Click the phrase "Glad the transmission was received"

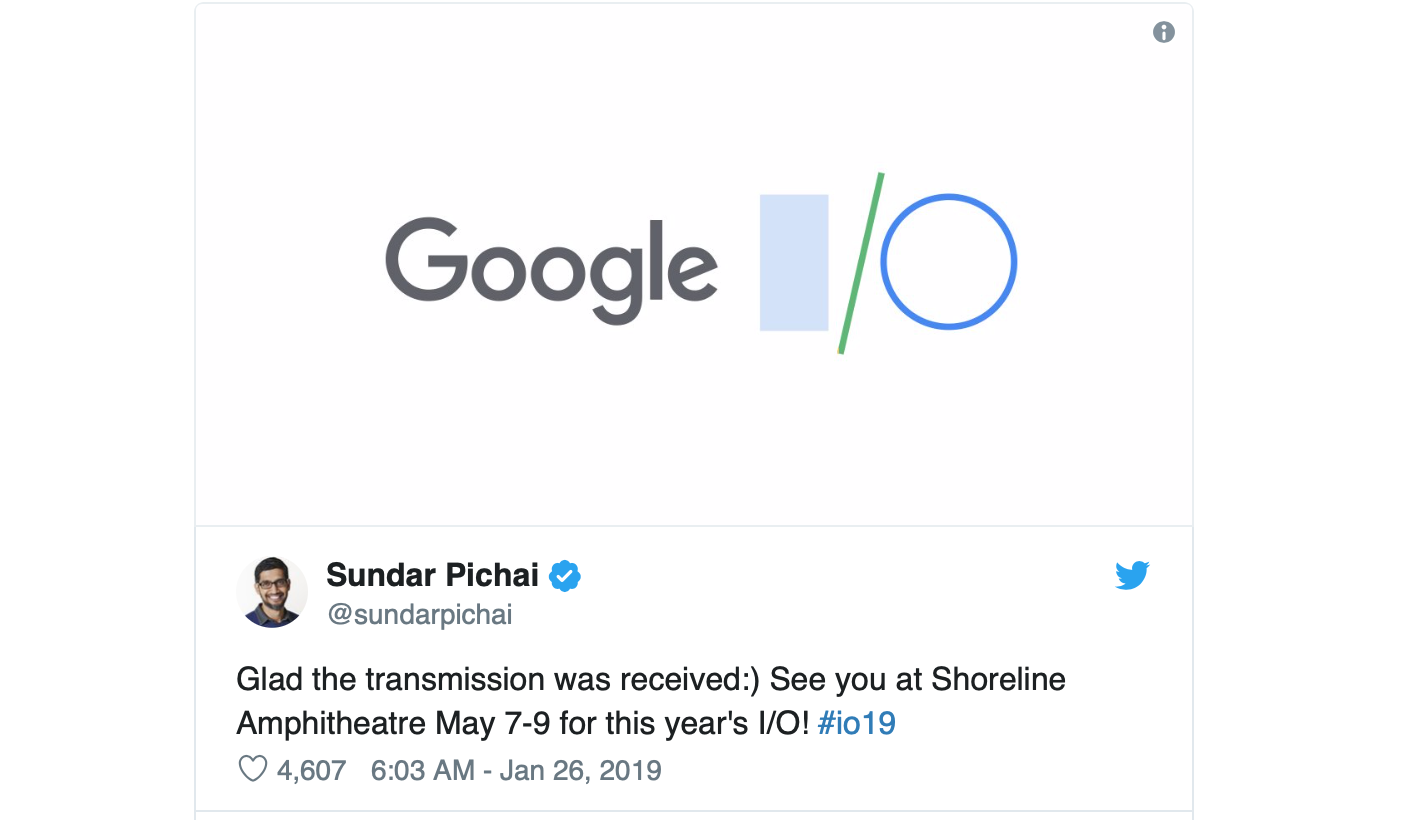point(498,680)
